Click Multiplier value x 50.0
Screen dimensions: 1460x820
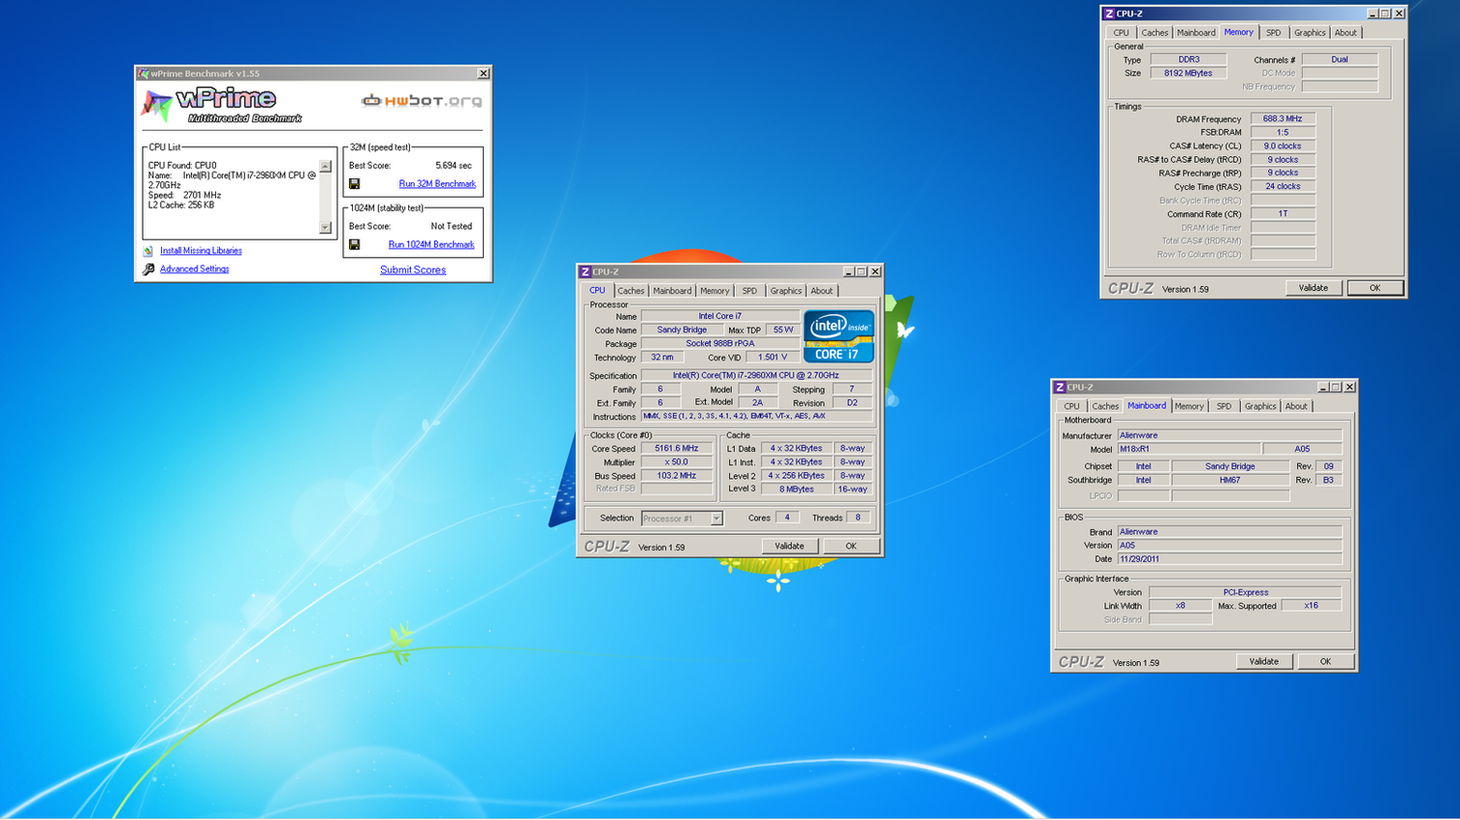click(677, 462)
